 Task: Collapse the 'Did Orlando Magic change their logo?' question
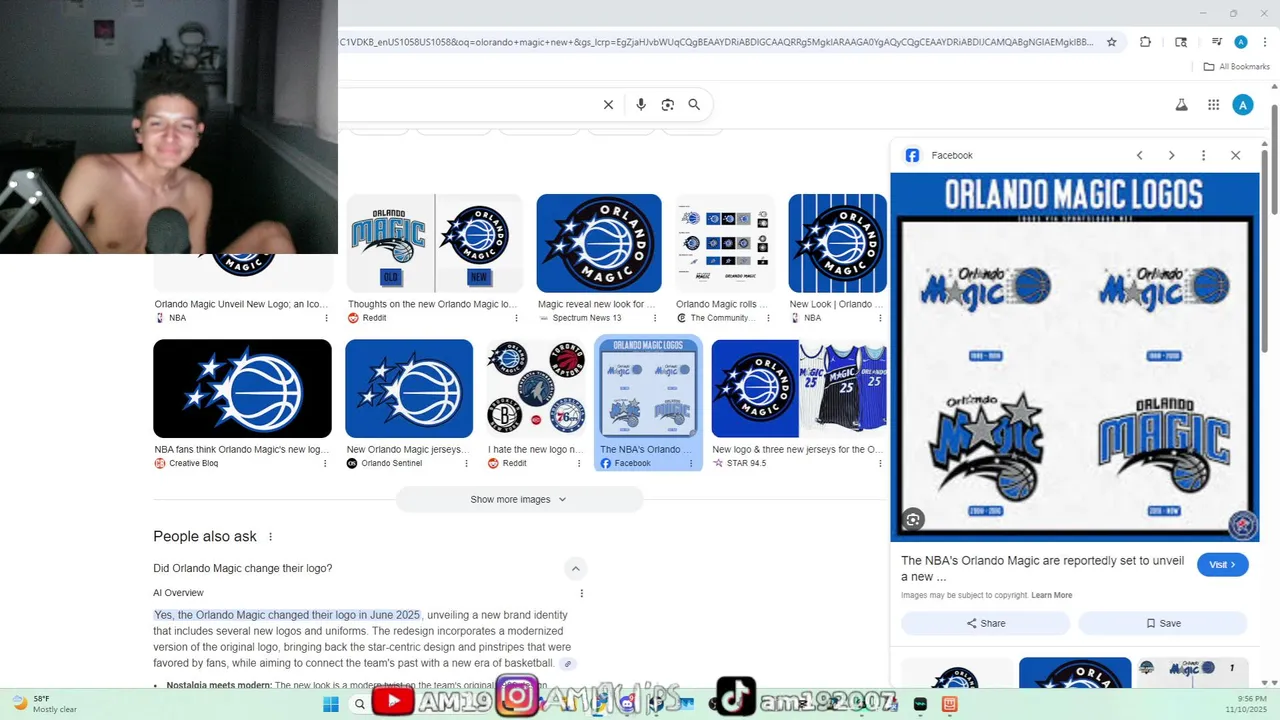point(575,569)
